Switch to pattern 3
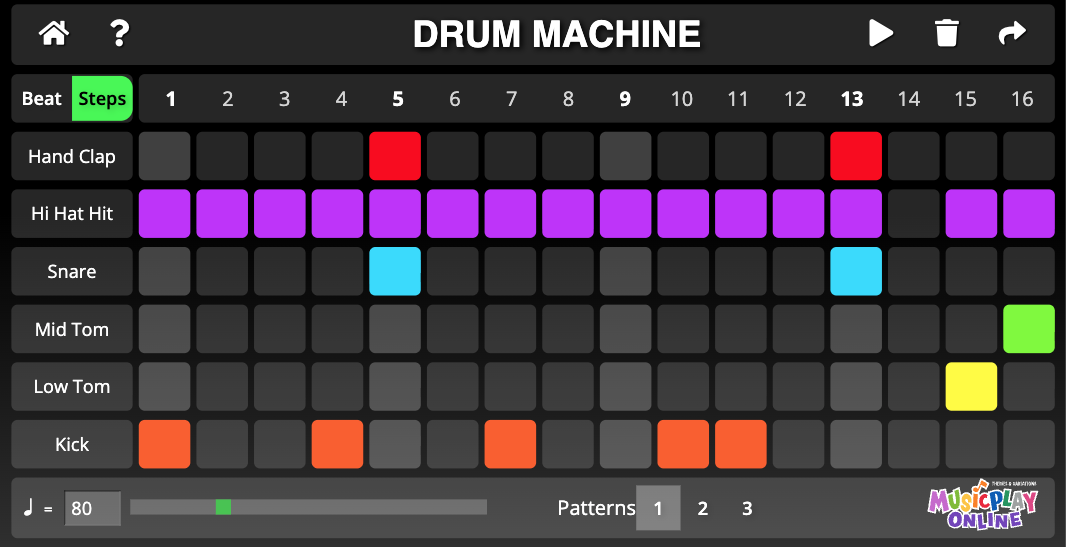 747,508
